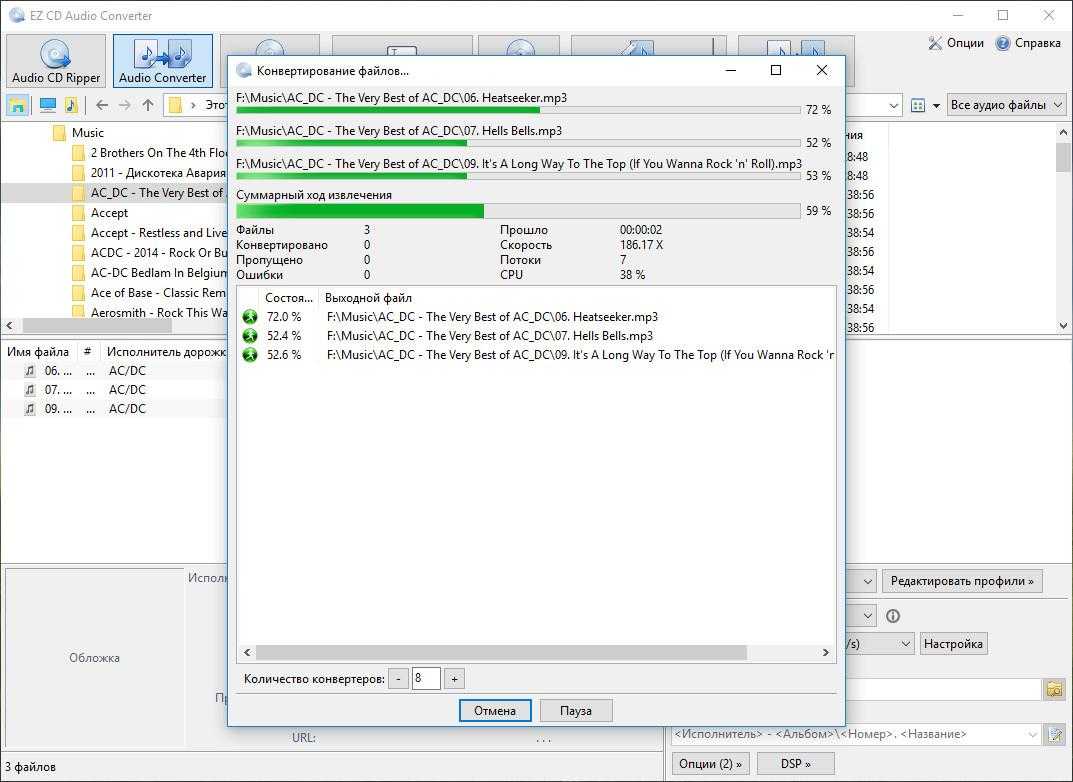Click the info icon near format dropdown

(892, 616)
